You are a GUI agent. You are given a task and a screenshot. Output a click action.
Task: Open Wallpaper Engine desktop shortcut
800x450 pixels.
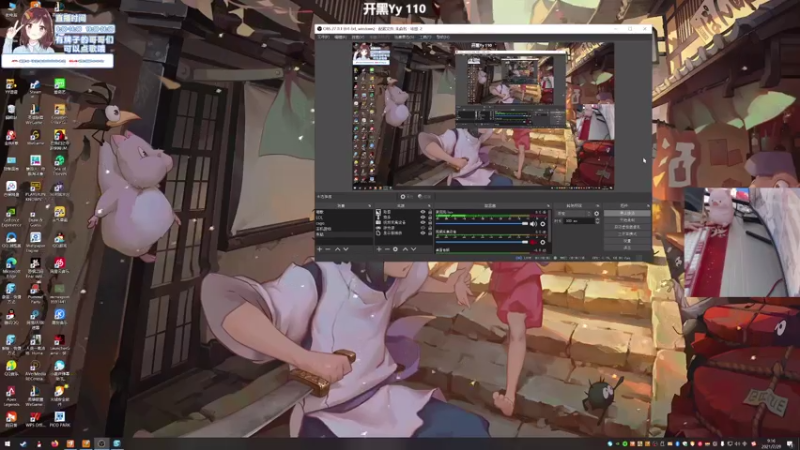point(35,242)
